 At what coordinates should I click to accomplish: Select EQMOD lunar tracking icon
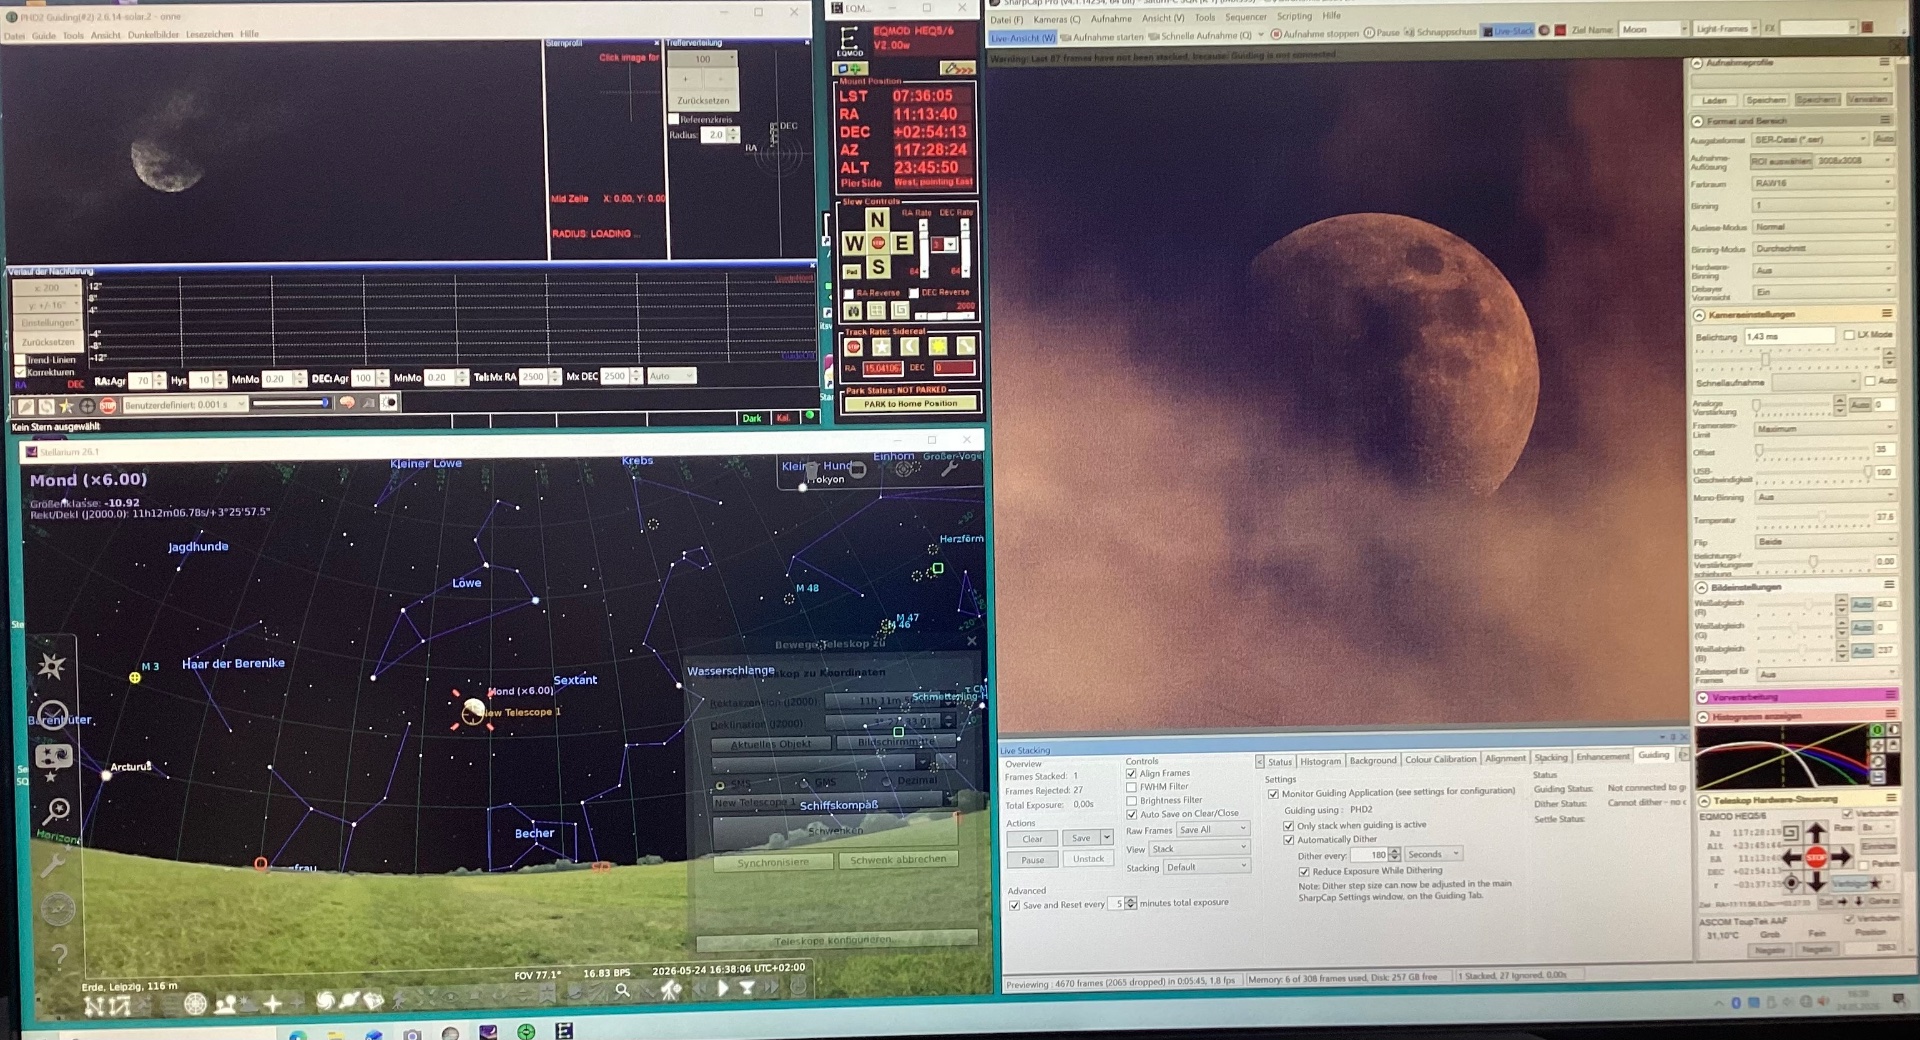click(909, 347)
